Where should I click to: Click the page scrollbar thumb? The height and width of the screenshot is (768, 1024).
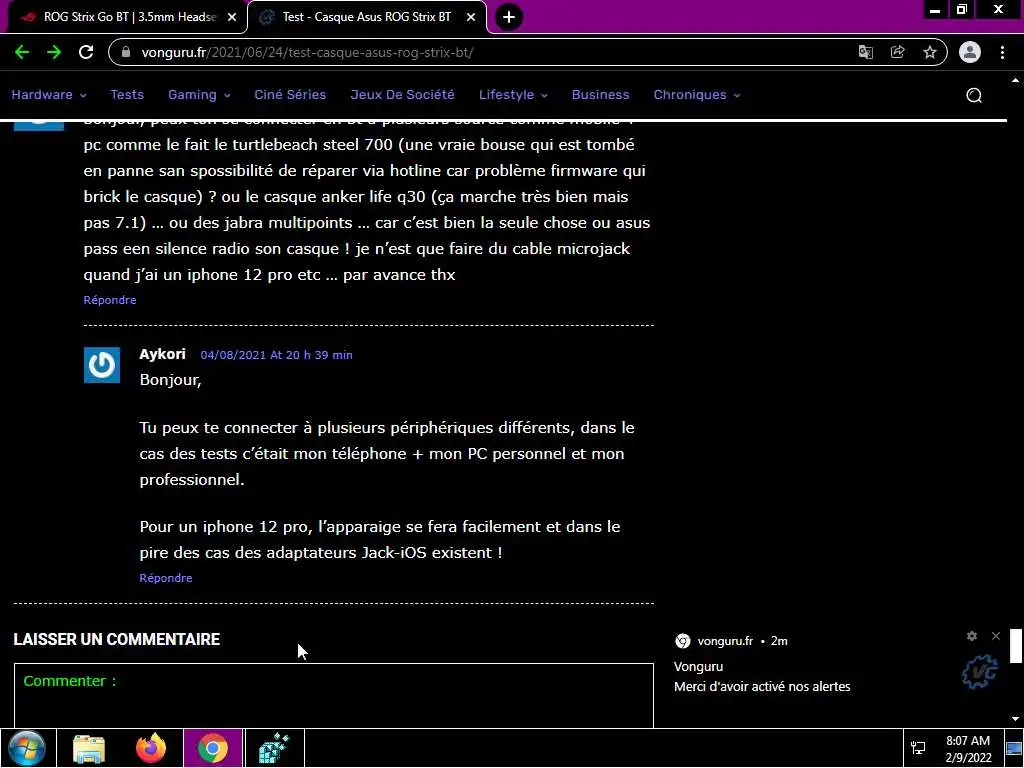coord(1015,645)
